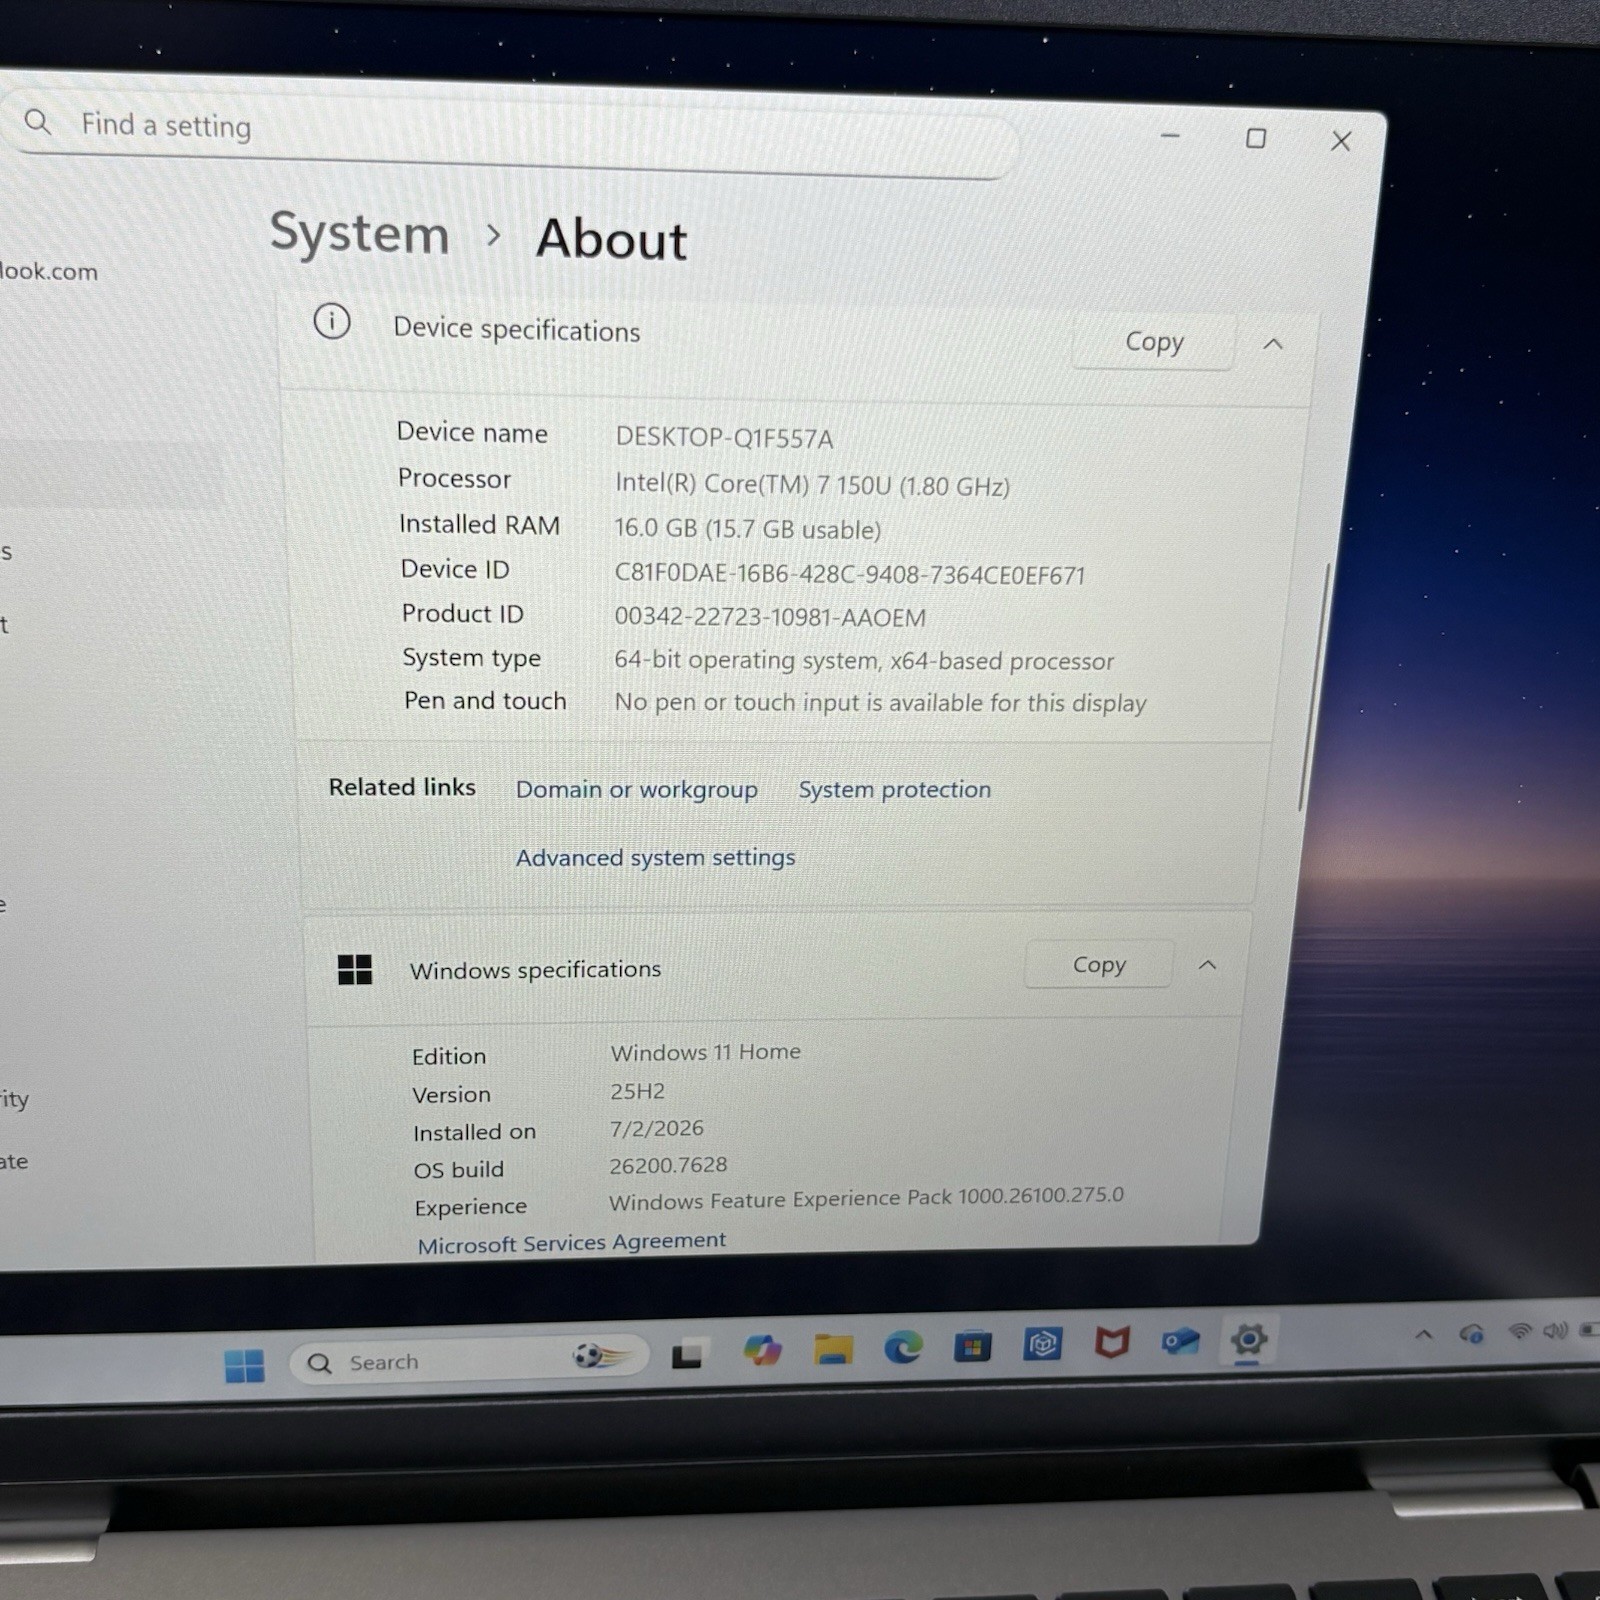Screen dimensions: 1600x1600
Task: Click the soccer ball search highlight icon
Action: [x=601, y=1356]
